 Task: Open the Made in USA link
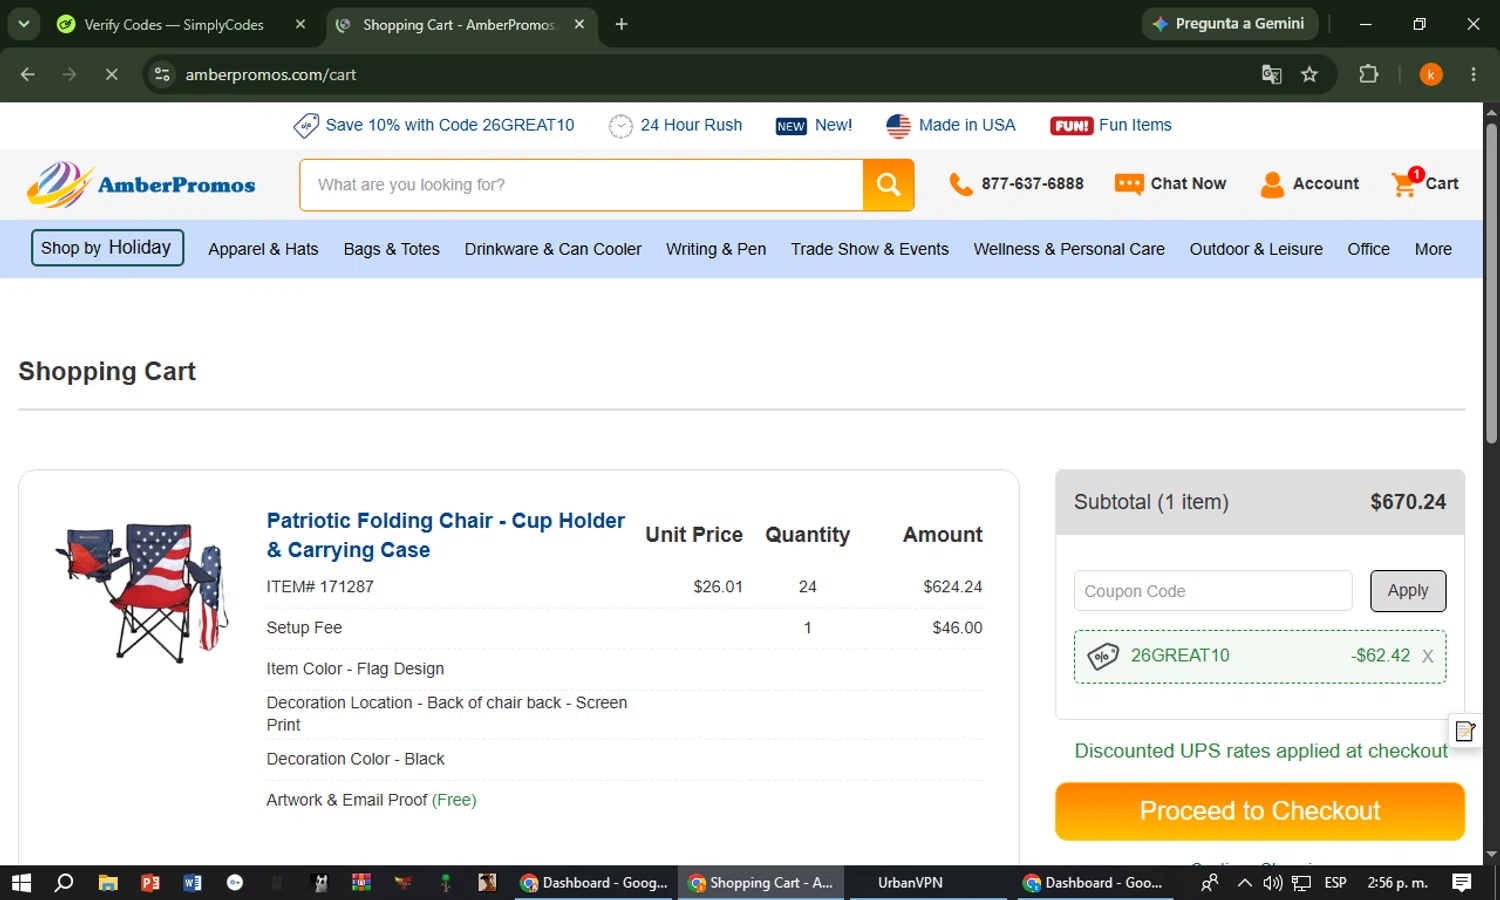951,125
